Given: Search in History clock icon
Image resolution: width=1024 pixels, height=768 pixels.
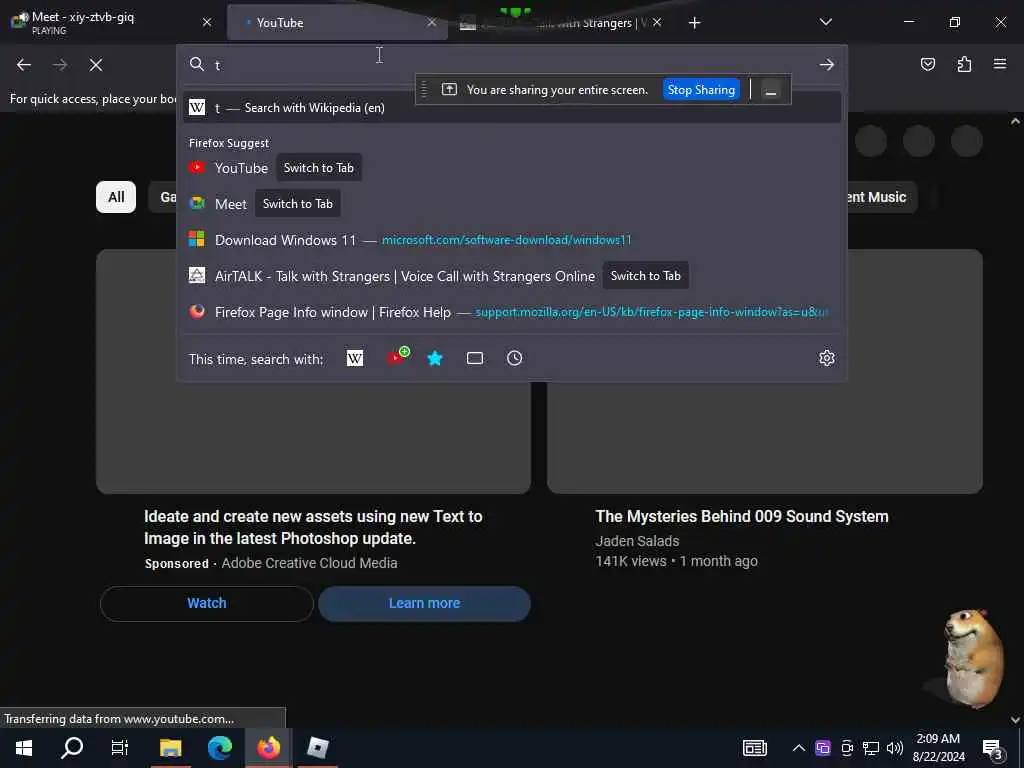Looking at the screenshot, I should pos(515,359).
